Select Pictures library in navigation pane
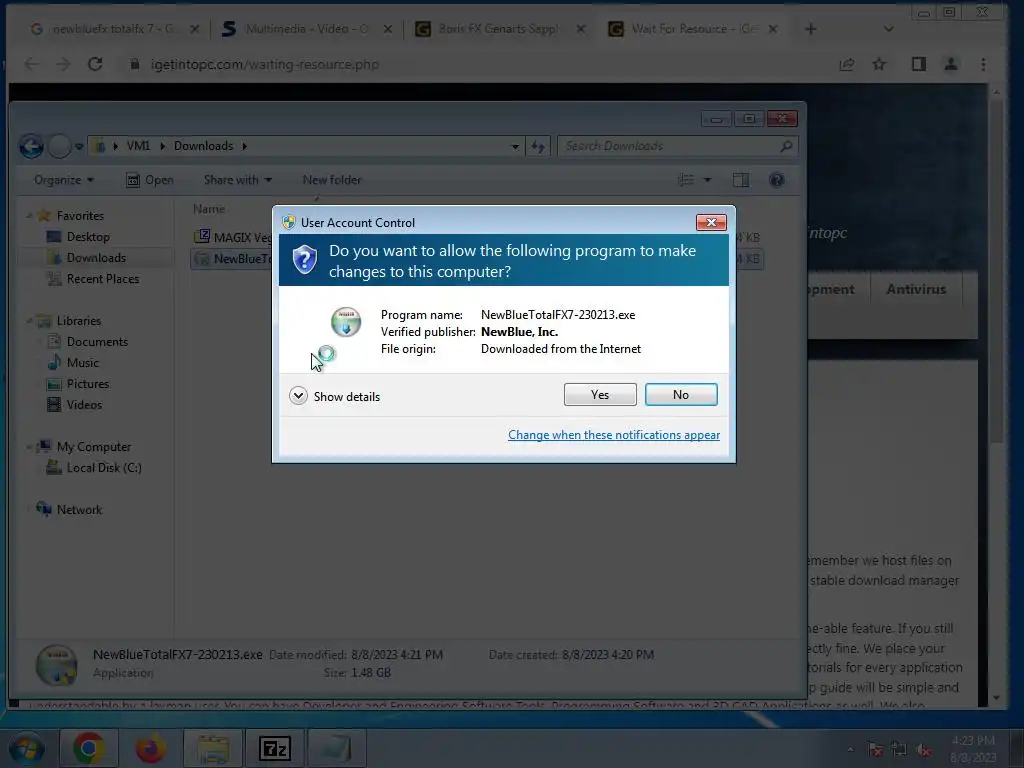The width and height of the screenshot is (1024, 768). coord(88,384)
